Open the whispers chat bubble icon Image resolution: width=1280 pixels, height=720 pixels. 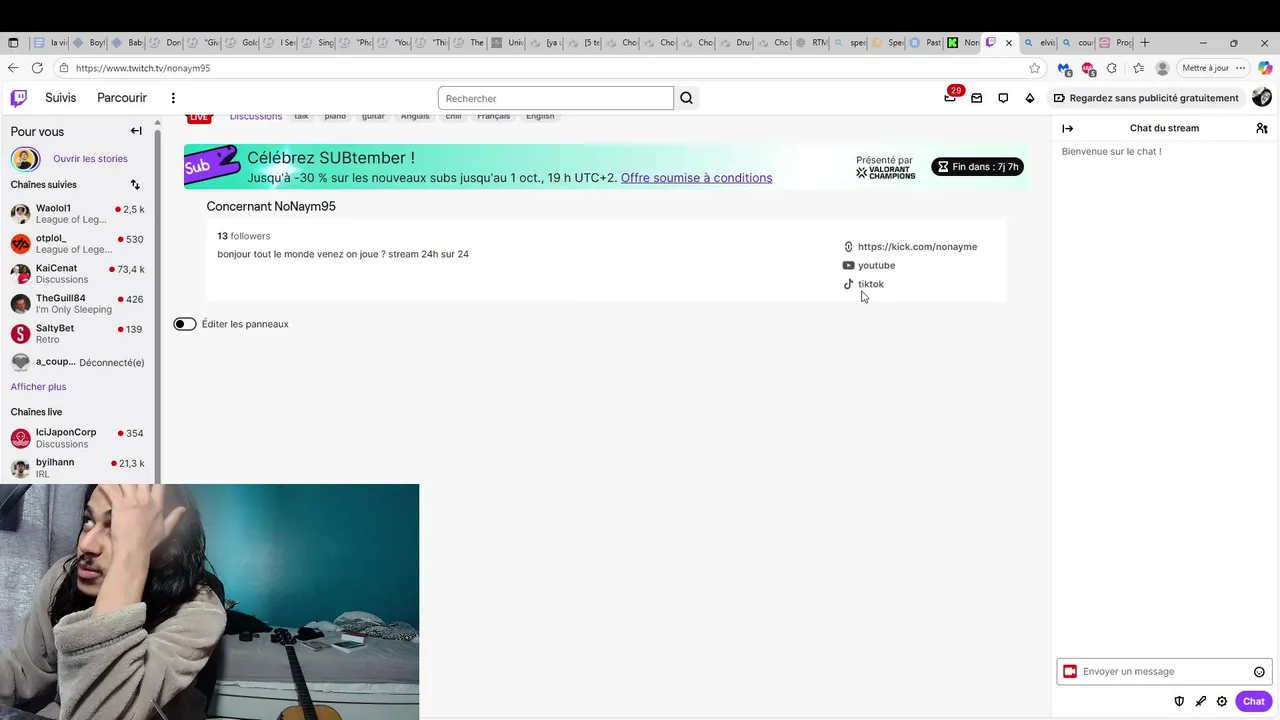coord(1003,98)
